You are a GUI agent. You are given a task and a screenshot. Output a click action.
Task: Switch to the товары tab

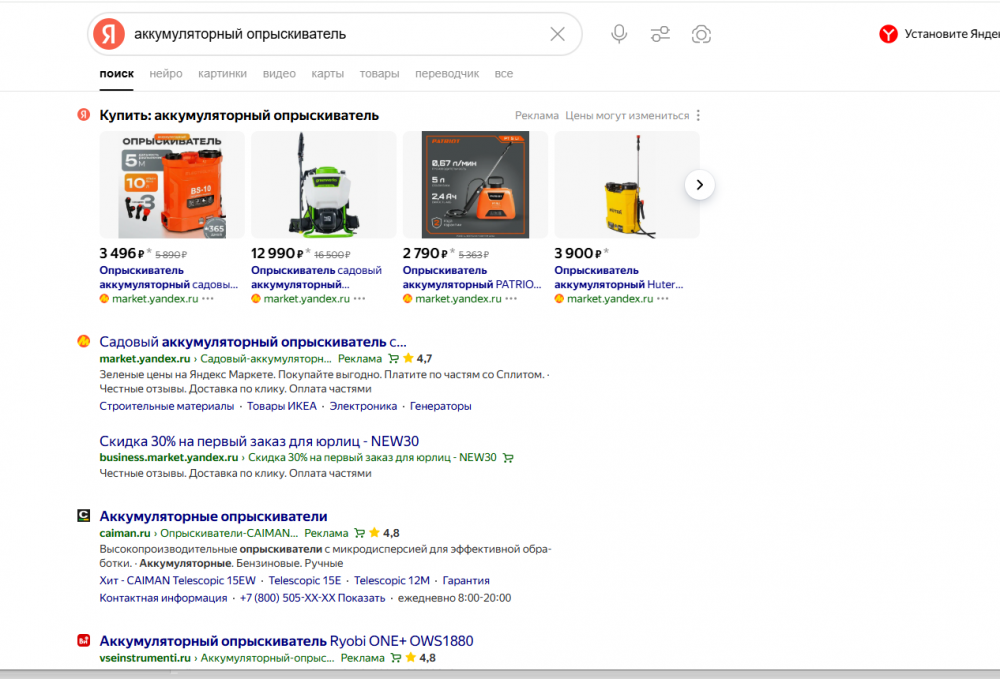(379, 74)
